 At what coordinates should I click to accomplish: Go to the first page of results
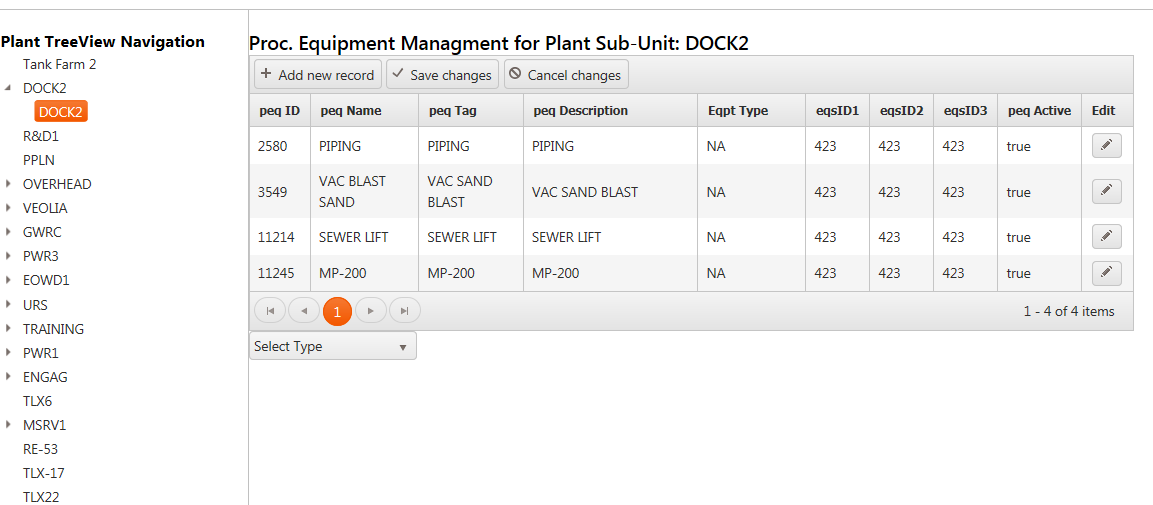click(270, 311)
